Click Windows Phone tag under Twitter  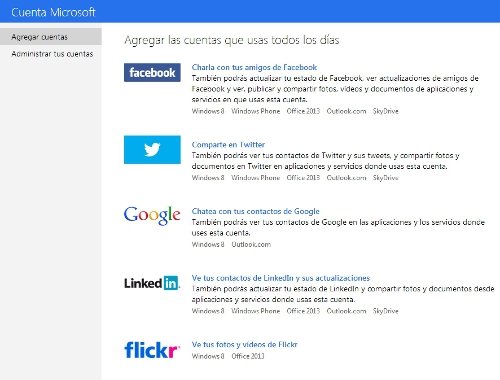256,178
